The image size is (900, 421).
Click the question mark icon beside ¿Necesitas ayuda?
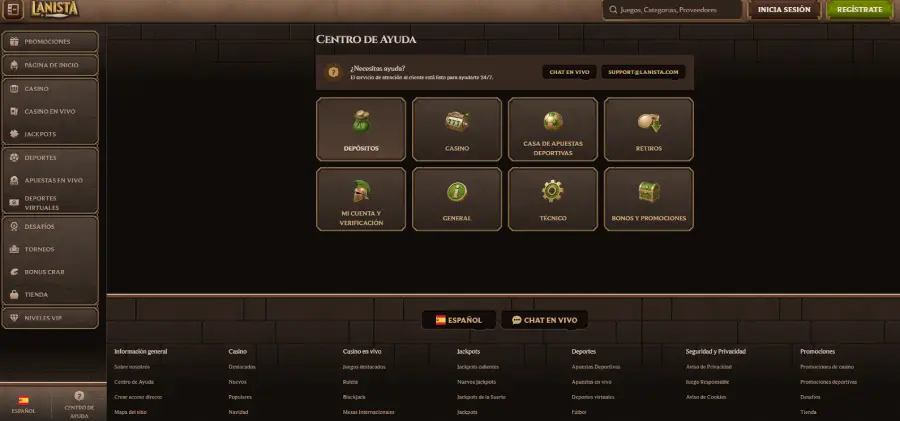(333, 72)
